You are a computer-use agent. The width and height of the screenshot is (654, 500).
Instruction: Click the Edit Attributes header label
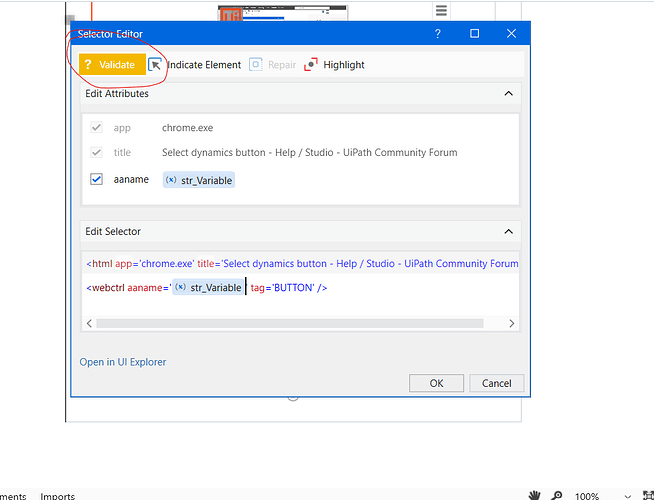click(117, 93)
